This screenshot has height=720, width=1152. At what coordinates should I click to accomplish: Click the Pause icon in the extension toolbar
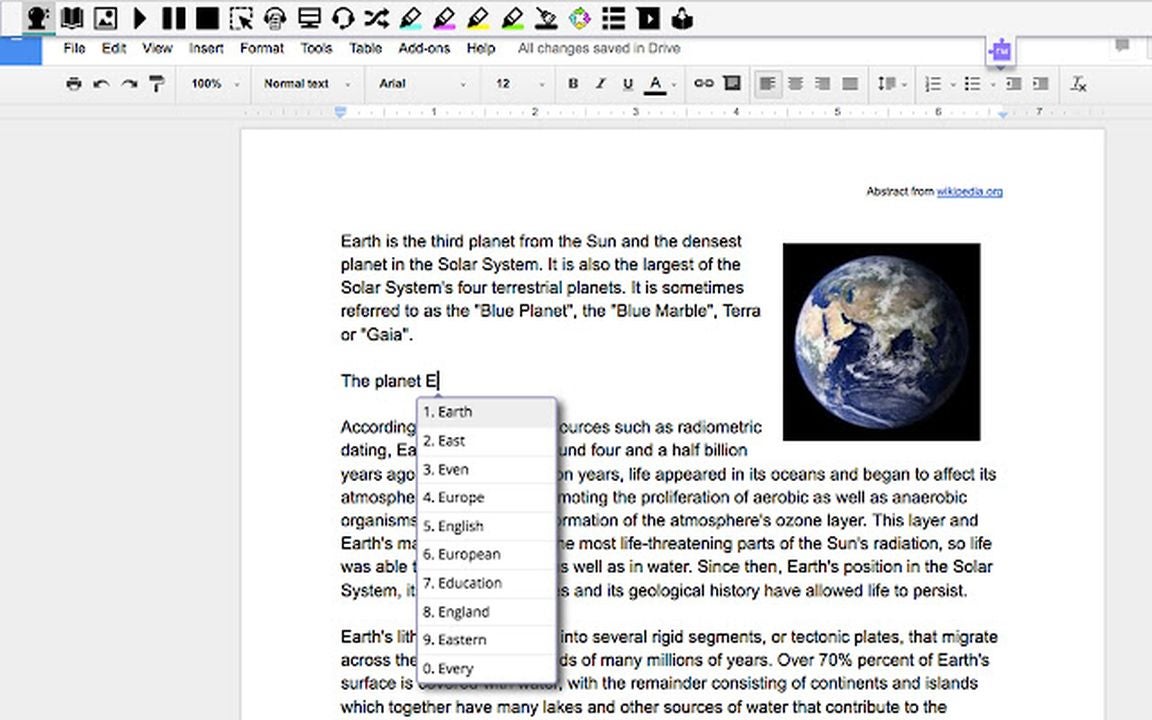click(174, 18)
